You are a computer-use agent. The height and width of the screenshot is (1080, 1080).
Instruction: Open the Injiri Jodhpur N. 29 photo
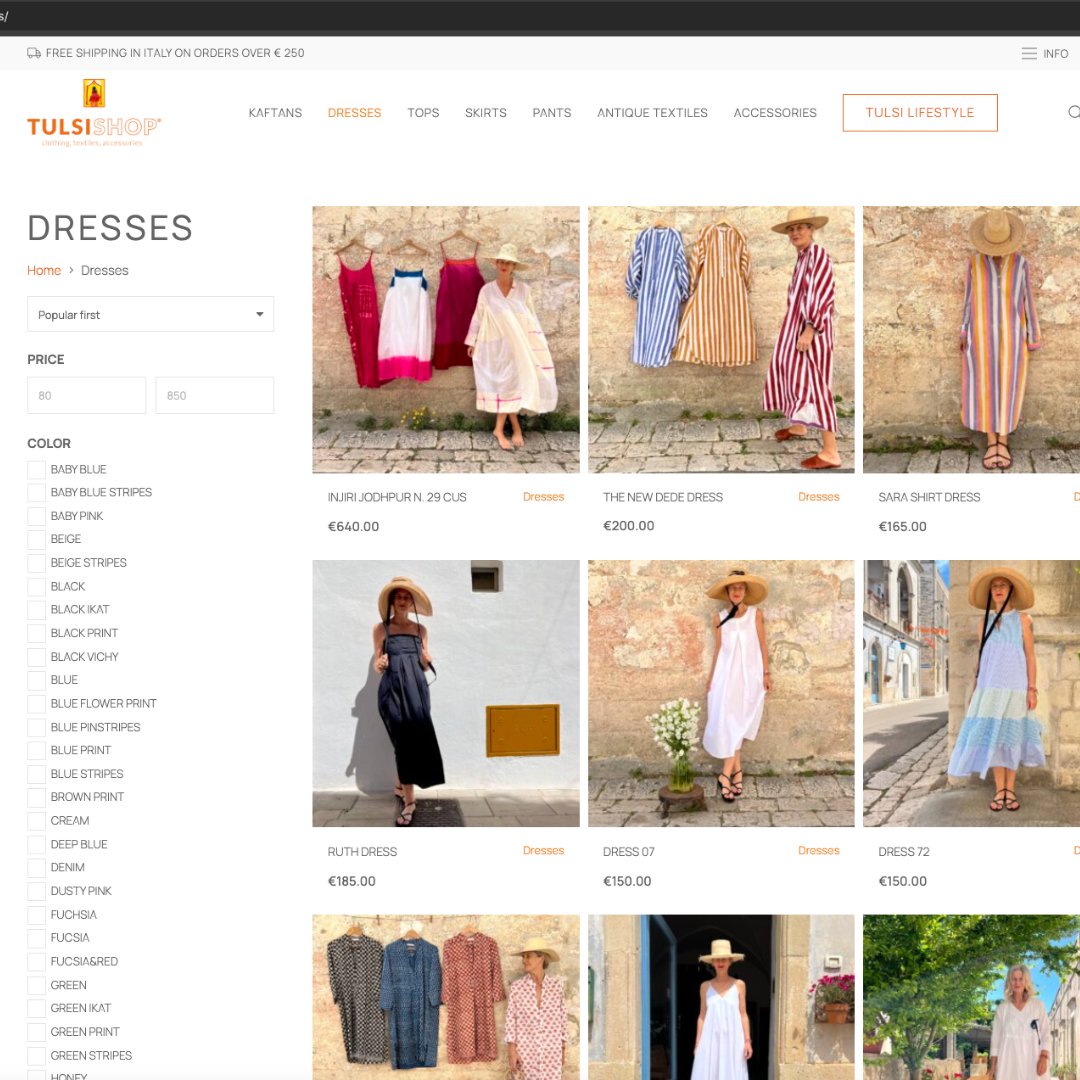click(446, 340)
